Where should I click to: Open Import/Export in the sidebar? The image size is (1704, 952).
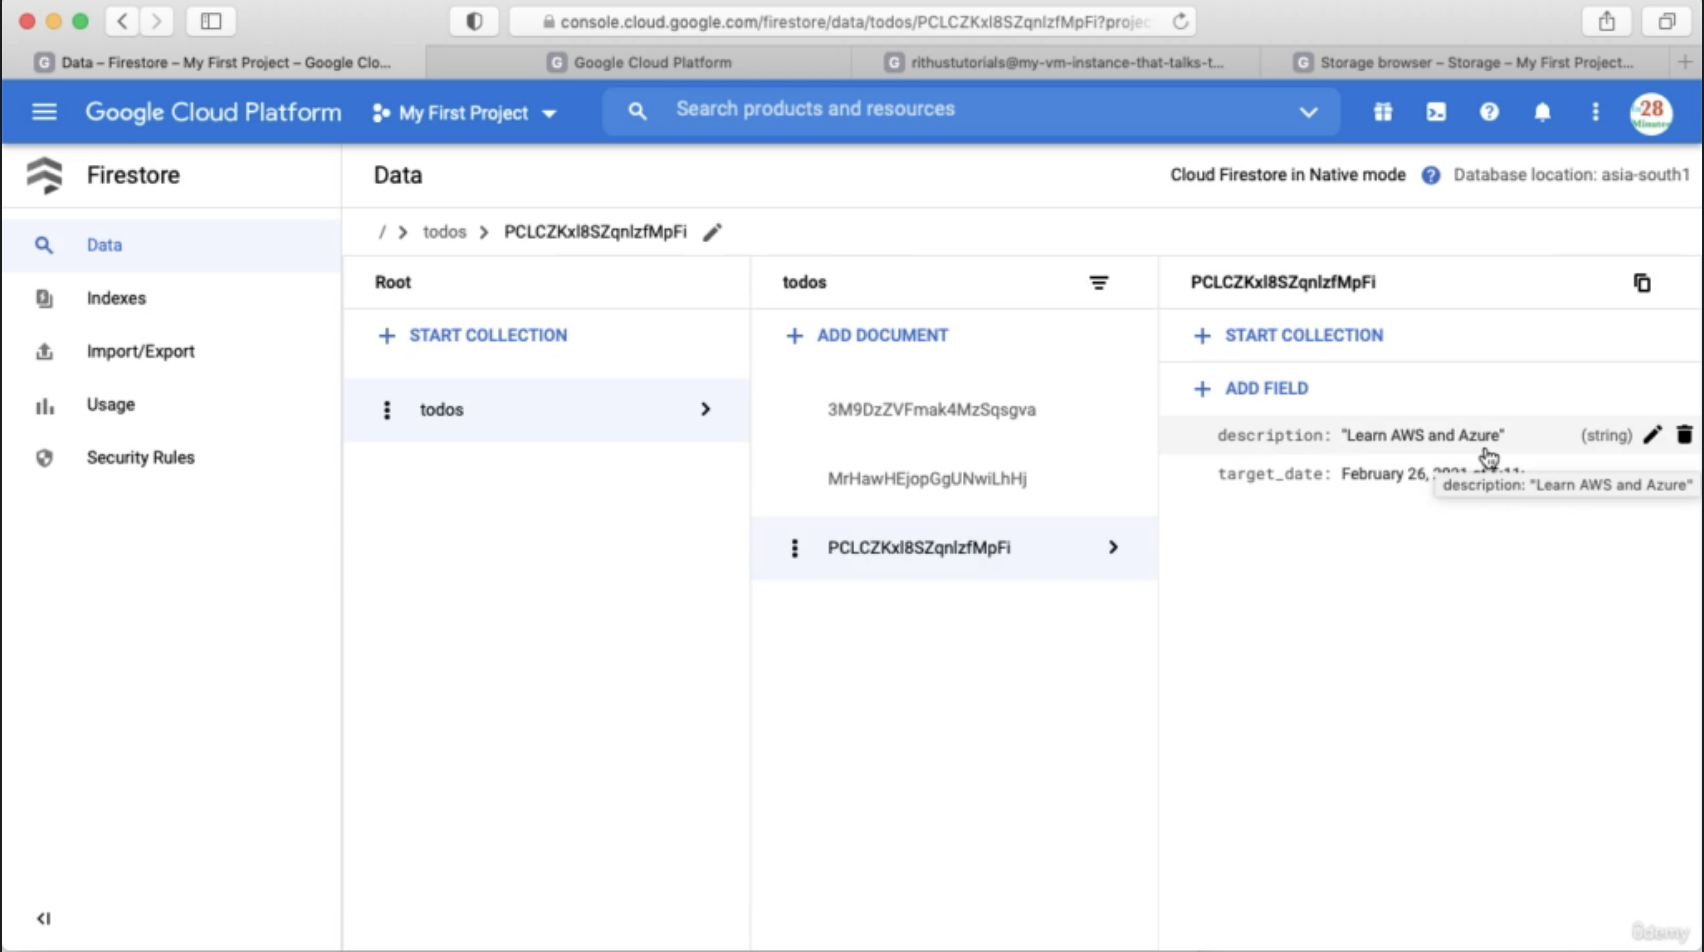point(171,351)
